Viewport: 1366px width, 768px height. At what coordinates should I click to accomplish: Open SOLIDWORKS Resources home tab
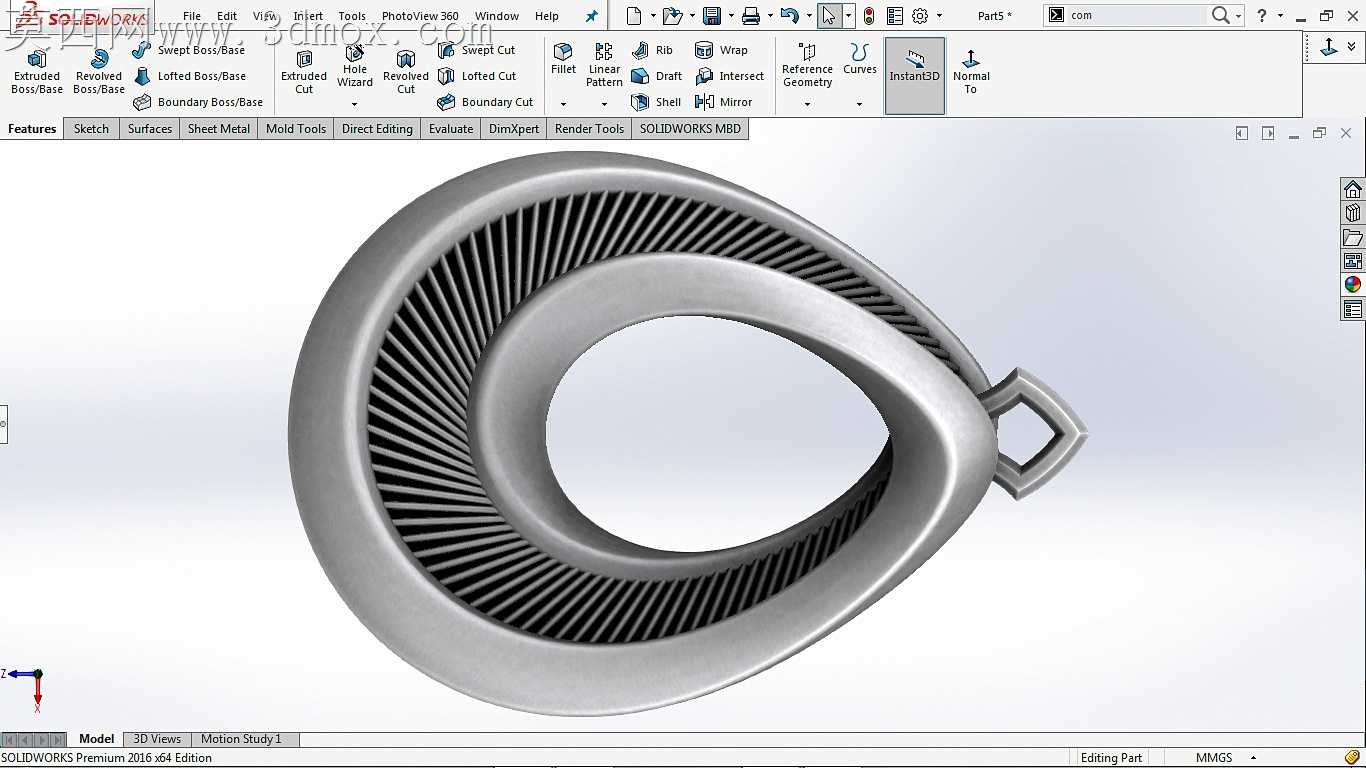[x=1353, y=190]
